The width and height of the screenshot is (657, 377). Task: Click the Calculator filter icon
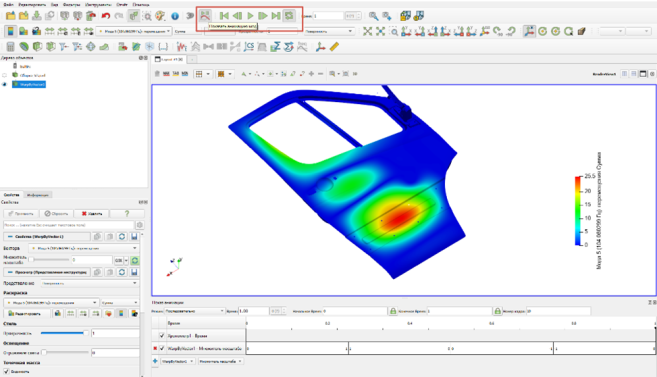point(10,47)
